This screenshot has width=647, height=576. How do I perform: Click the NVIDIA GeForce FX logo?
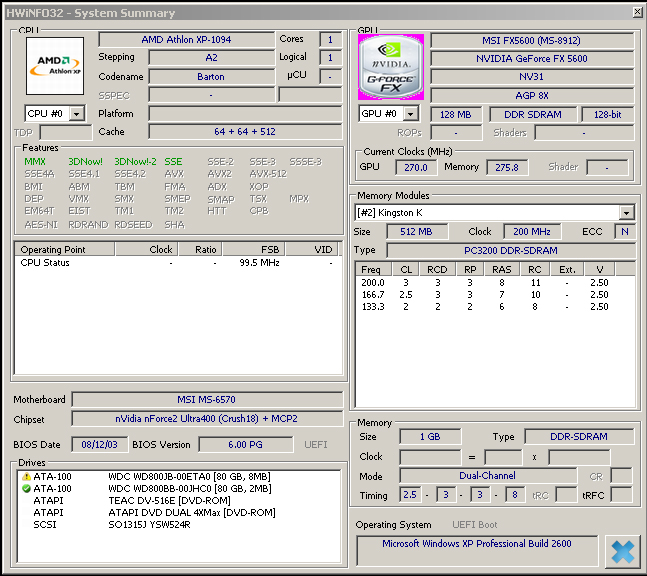click(x=391, y=67)
